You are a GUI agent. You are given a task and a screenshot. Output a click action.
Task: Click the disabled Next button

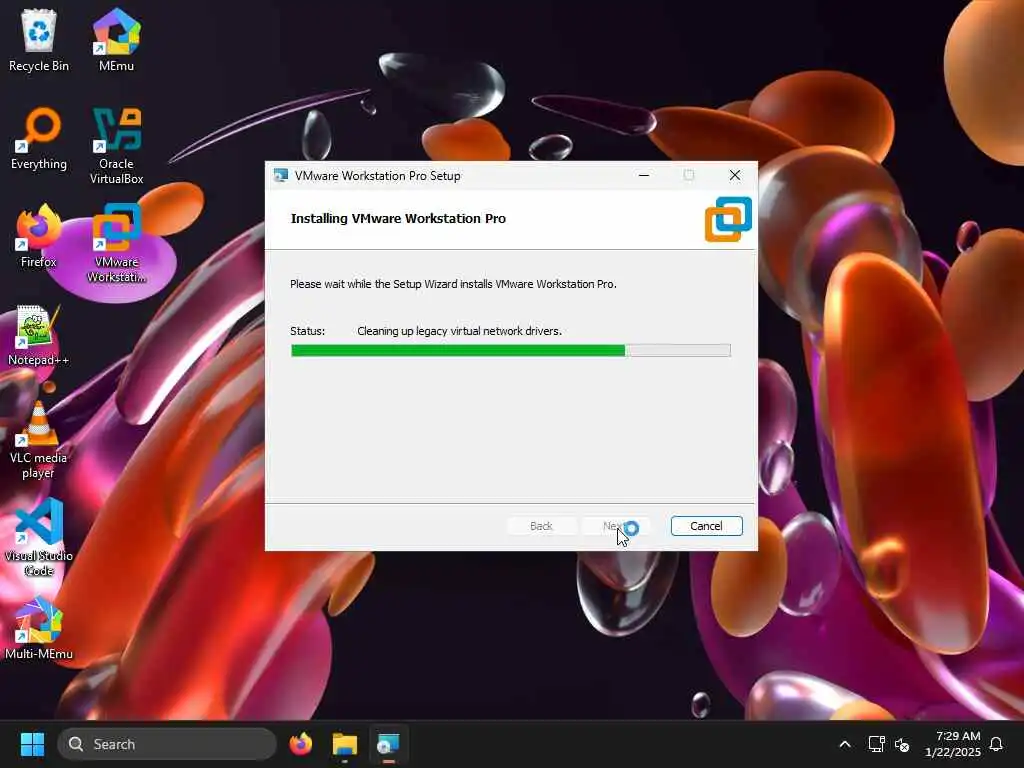pyautogui.click(x=614, y=526)
